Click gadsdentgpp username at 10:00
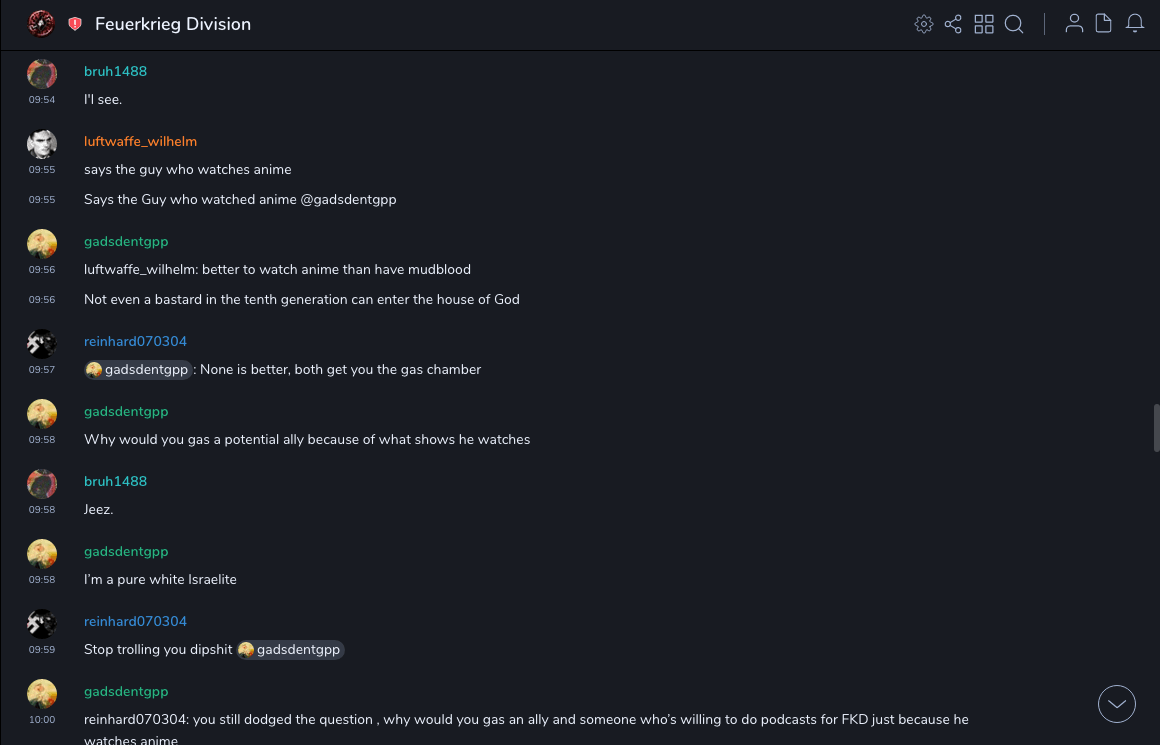This screenshot has height=745, width=1160. click(126, 691)
